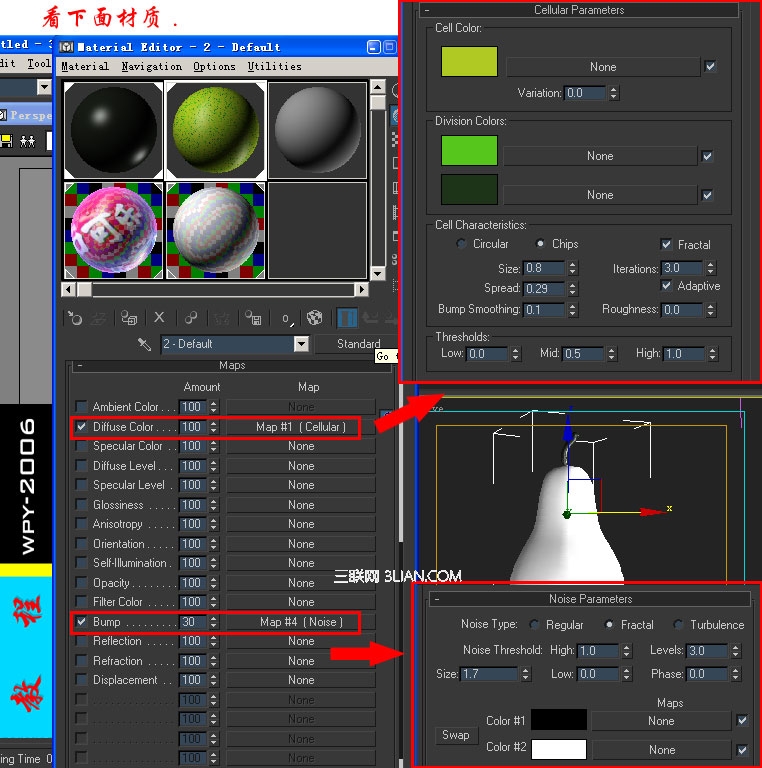Screen dimensions: 762x768
Task: Enable the Reflection map checkbox
Action: (81, 641)
